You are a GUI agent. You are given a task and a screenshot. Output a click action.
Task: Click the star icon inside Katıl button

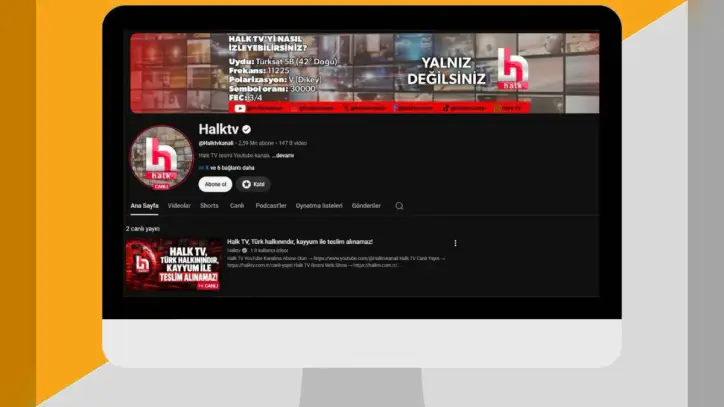pos(247,184)
